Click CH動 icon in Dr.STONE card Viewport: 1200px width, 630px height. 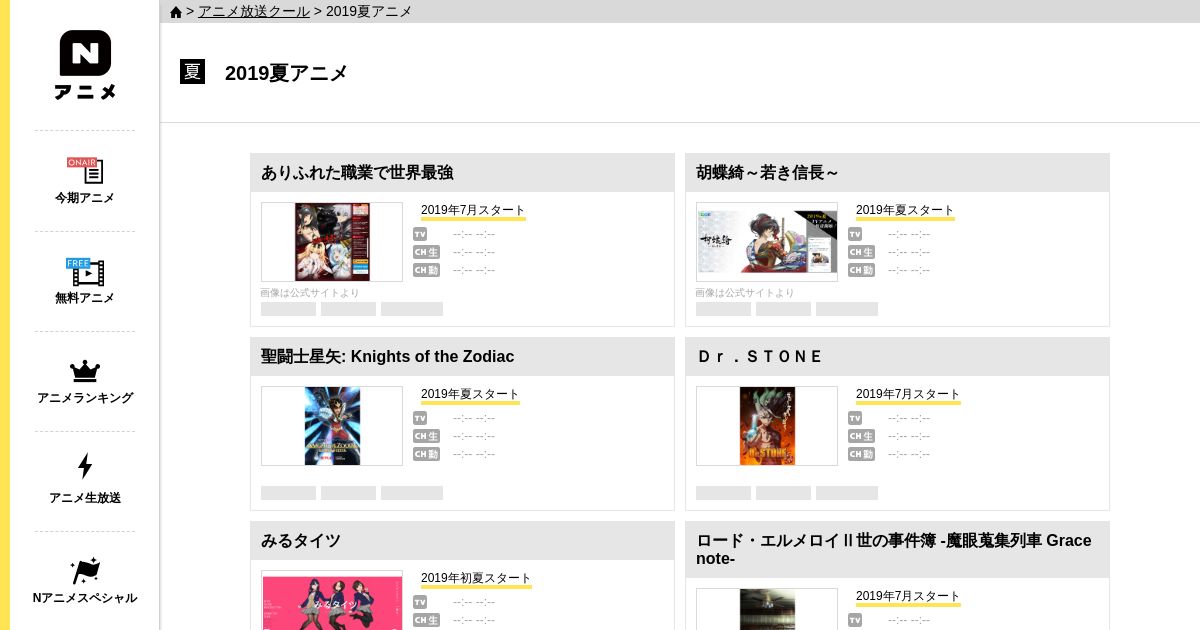click(861, 454)
